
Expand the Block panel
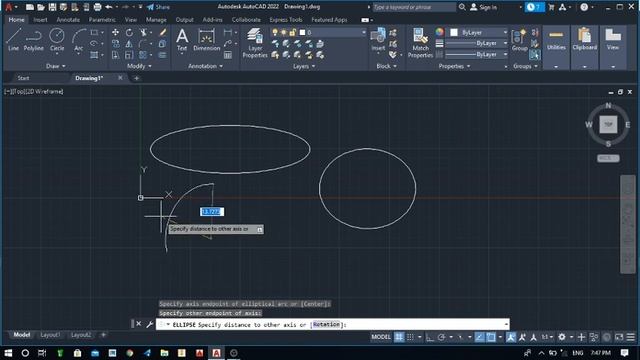pyautogui.click(x=387, y=66)
